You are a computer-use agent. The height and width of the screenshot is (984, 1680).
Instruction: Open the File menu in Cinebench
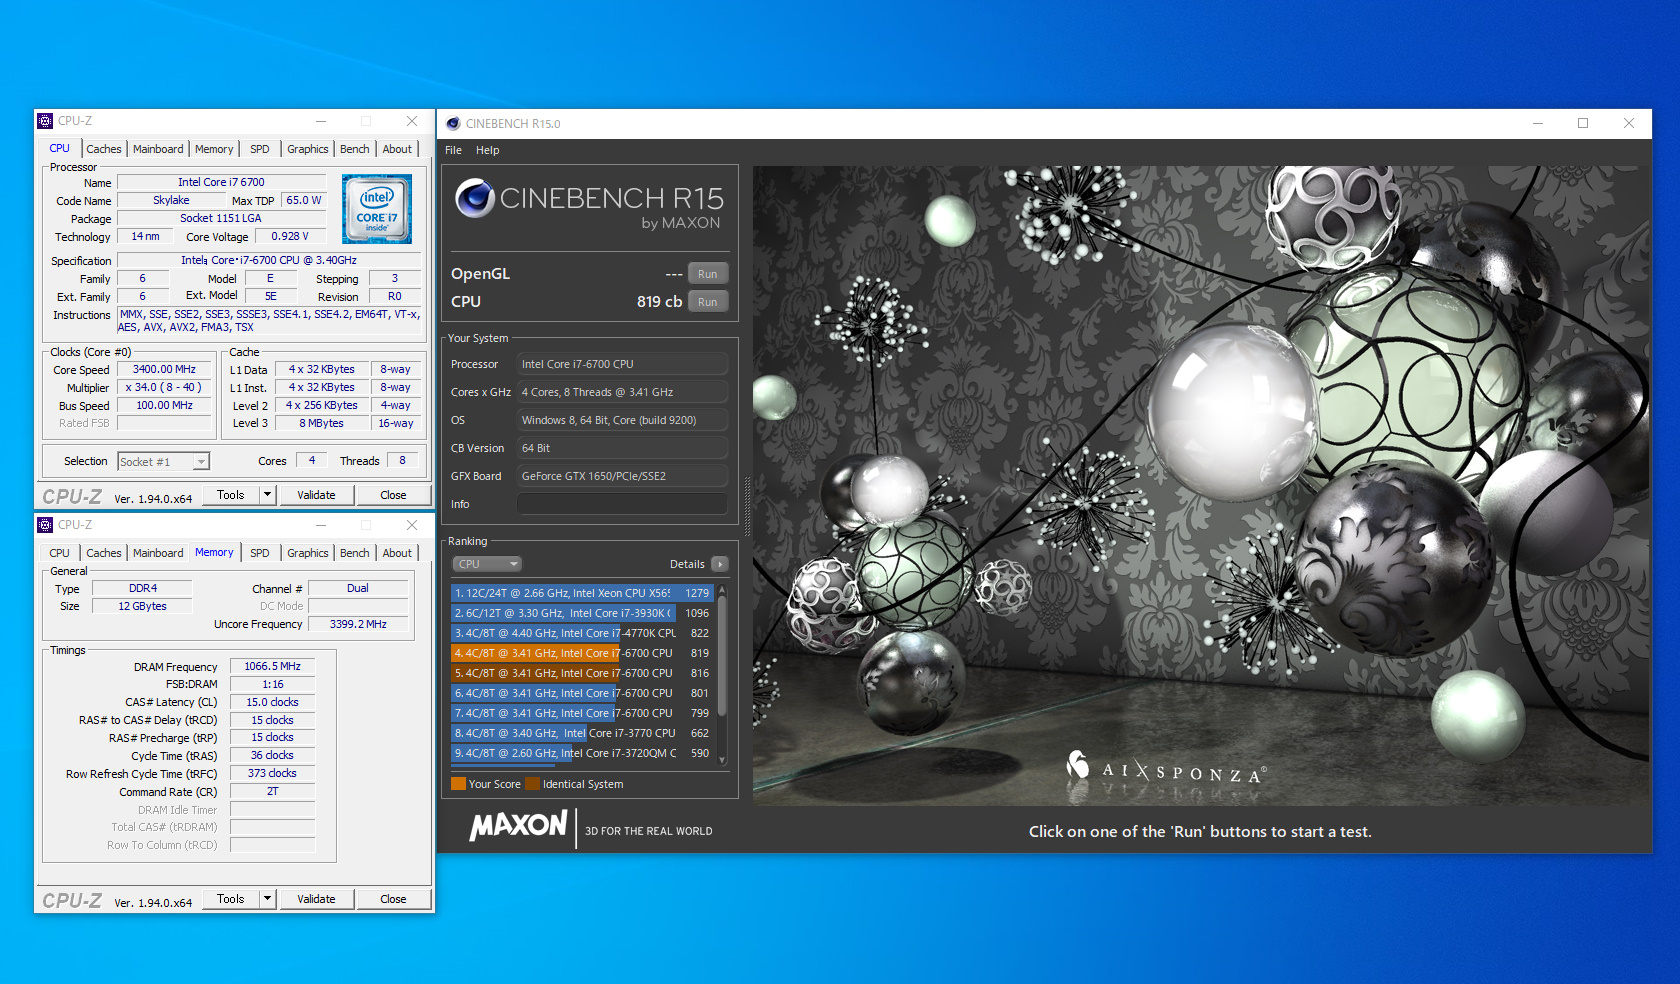point(453,150)
